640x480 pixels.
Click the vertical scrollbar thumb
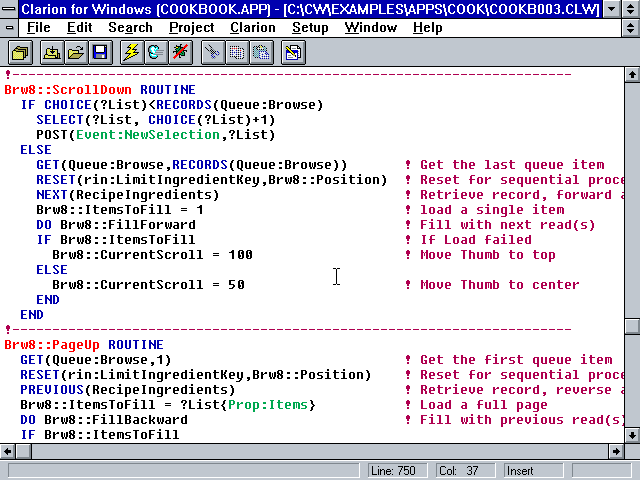(632, 326)
